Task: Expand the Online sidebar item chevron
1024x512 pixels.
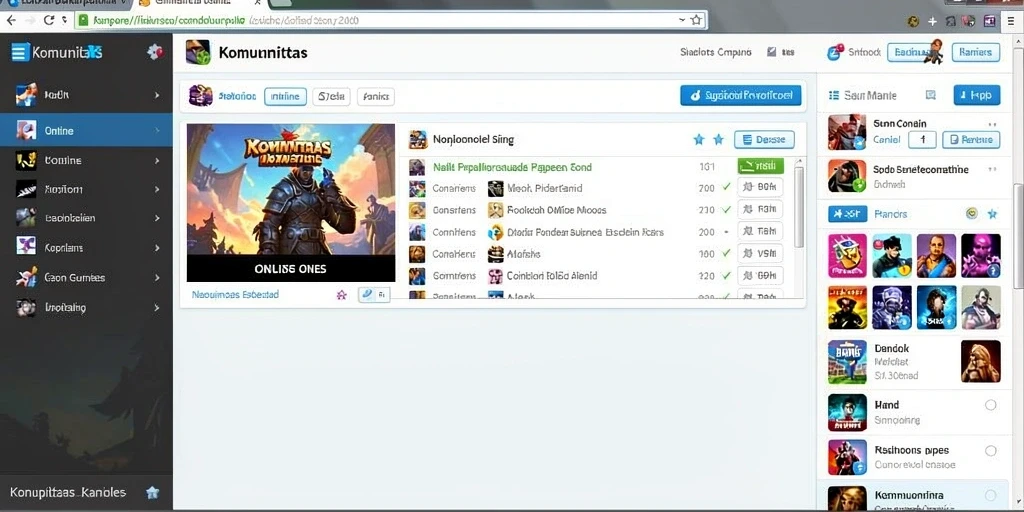Action: coord(157,131)
